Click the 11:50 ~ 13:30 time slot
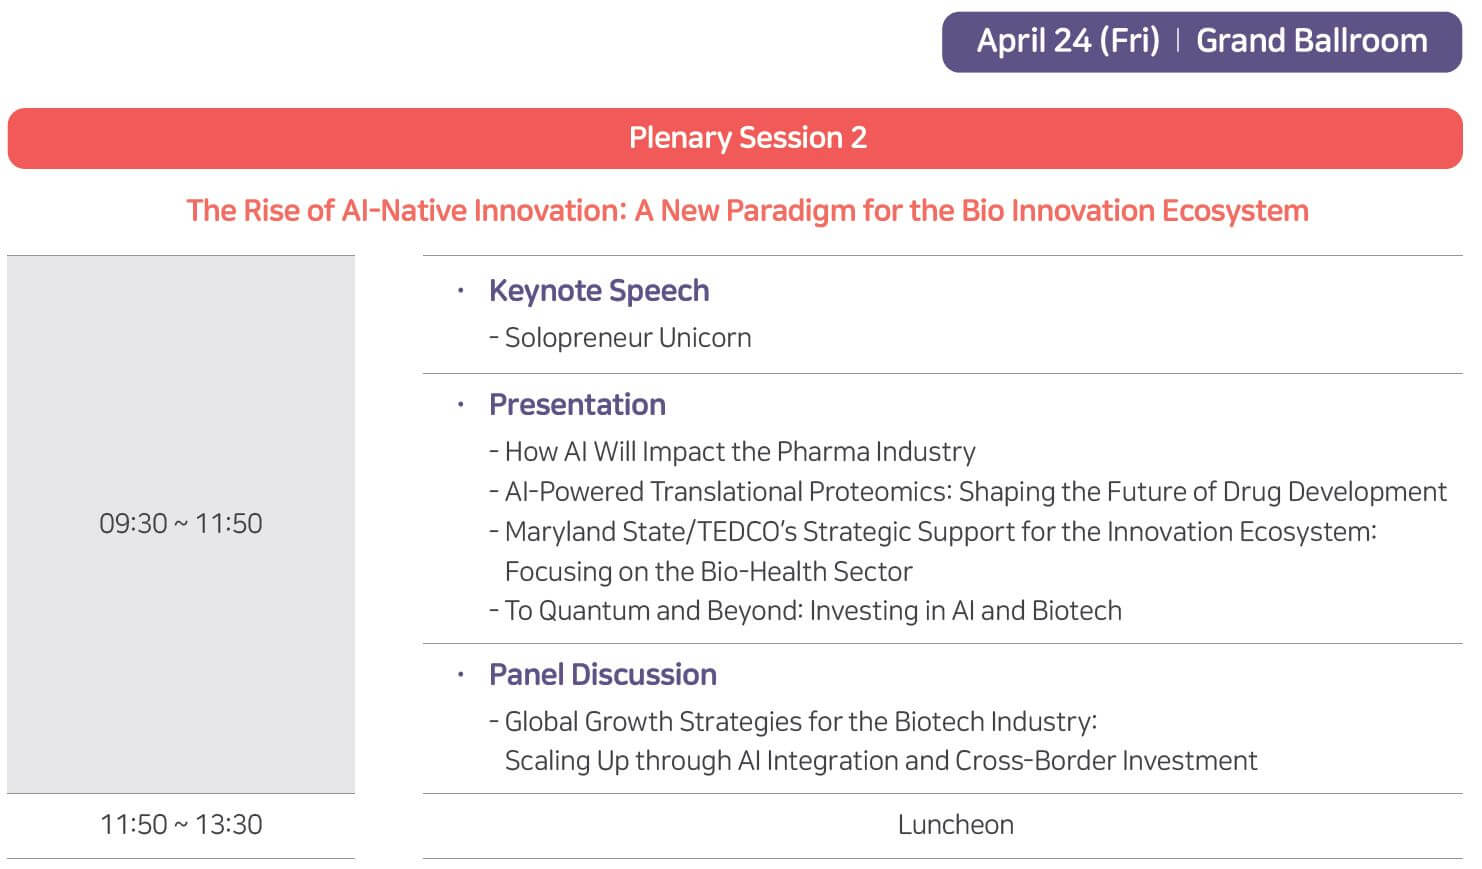 point(181,825)
